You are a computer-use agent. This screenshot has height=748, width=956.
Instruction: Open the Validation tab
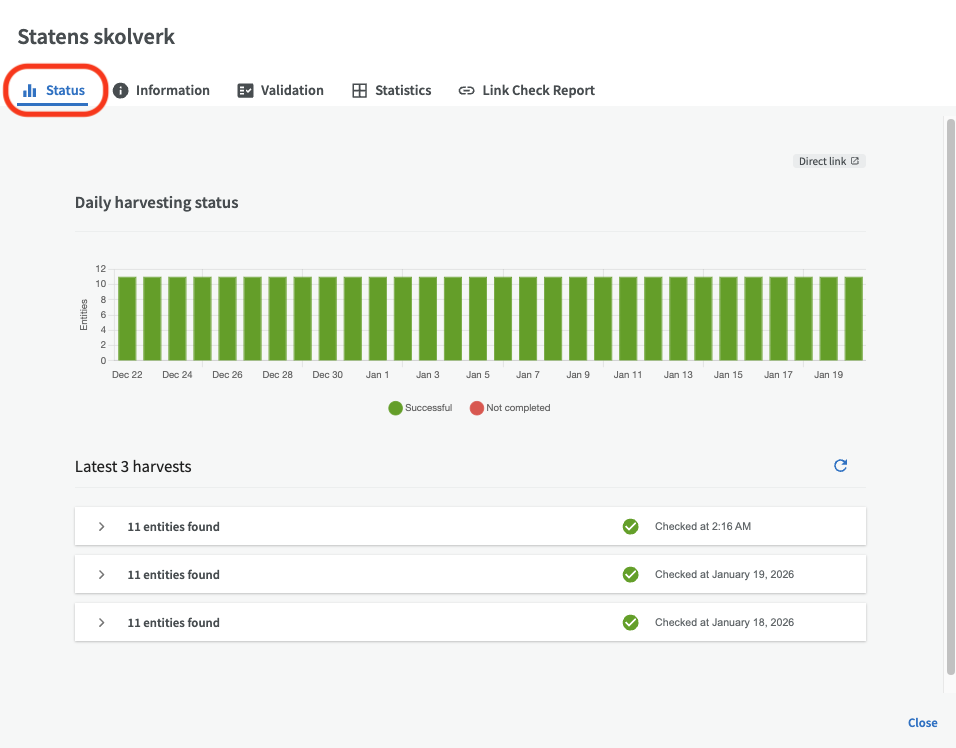pyautogui.click(x=292, y=91)
